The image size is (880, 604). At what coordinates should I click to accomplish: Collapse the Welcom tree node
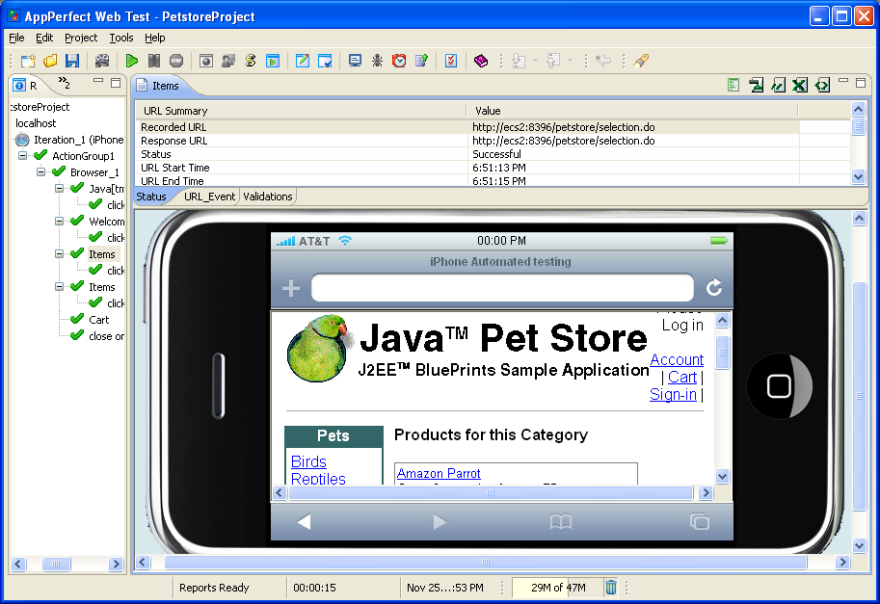coord(59,221)
